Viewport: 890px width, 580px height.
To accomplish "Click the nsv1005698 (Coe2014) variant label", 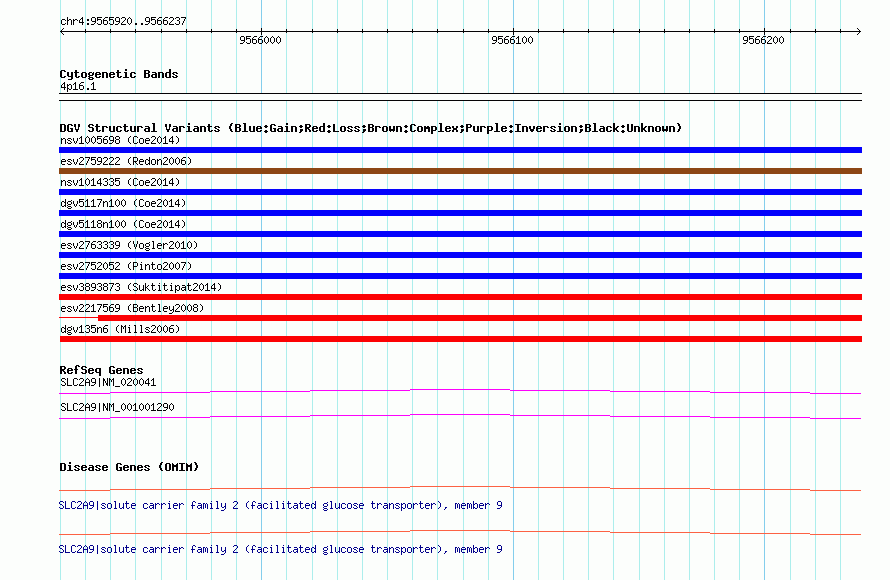I will [x=120, y=140].
